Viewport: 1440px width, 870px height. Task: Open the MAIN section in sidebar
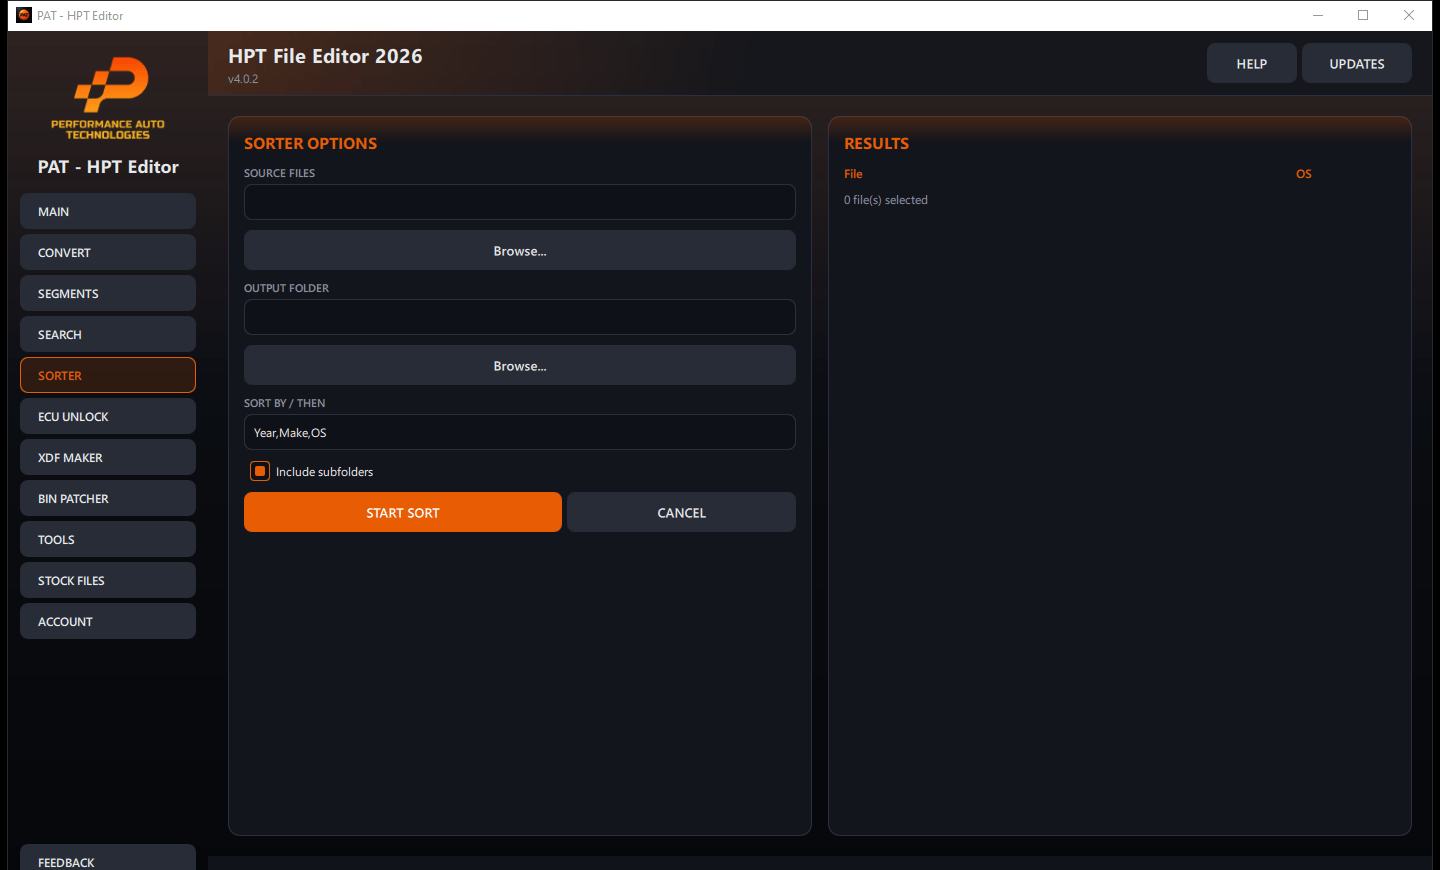pyautogui.click(x=108, y=211)
